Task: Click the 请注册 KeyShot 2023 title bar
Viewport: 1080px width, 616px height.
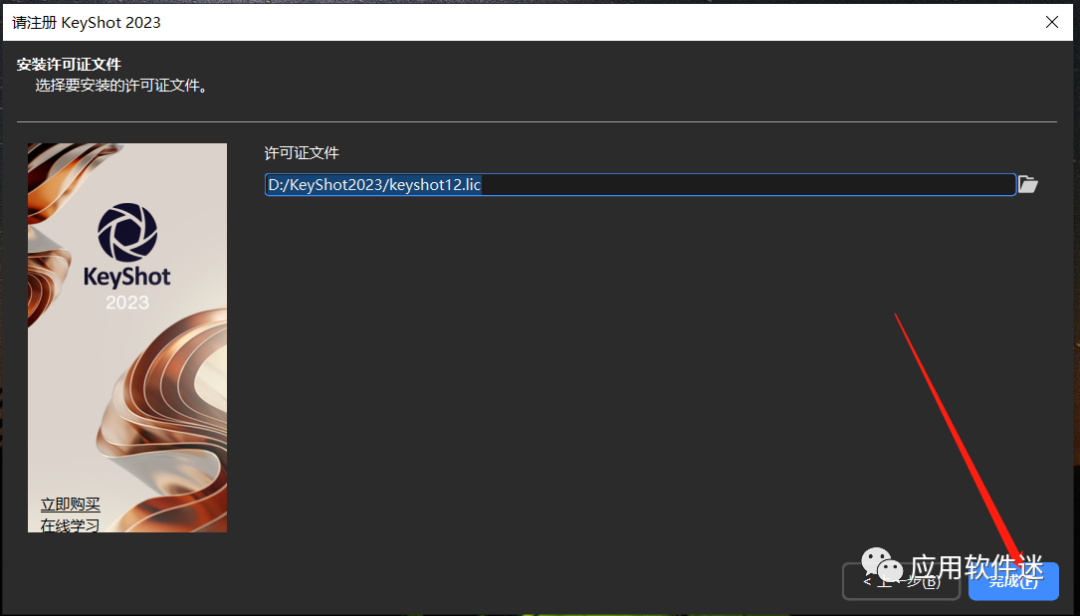Action: point(87,21)
